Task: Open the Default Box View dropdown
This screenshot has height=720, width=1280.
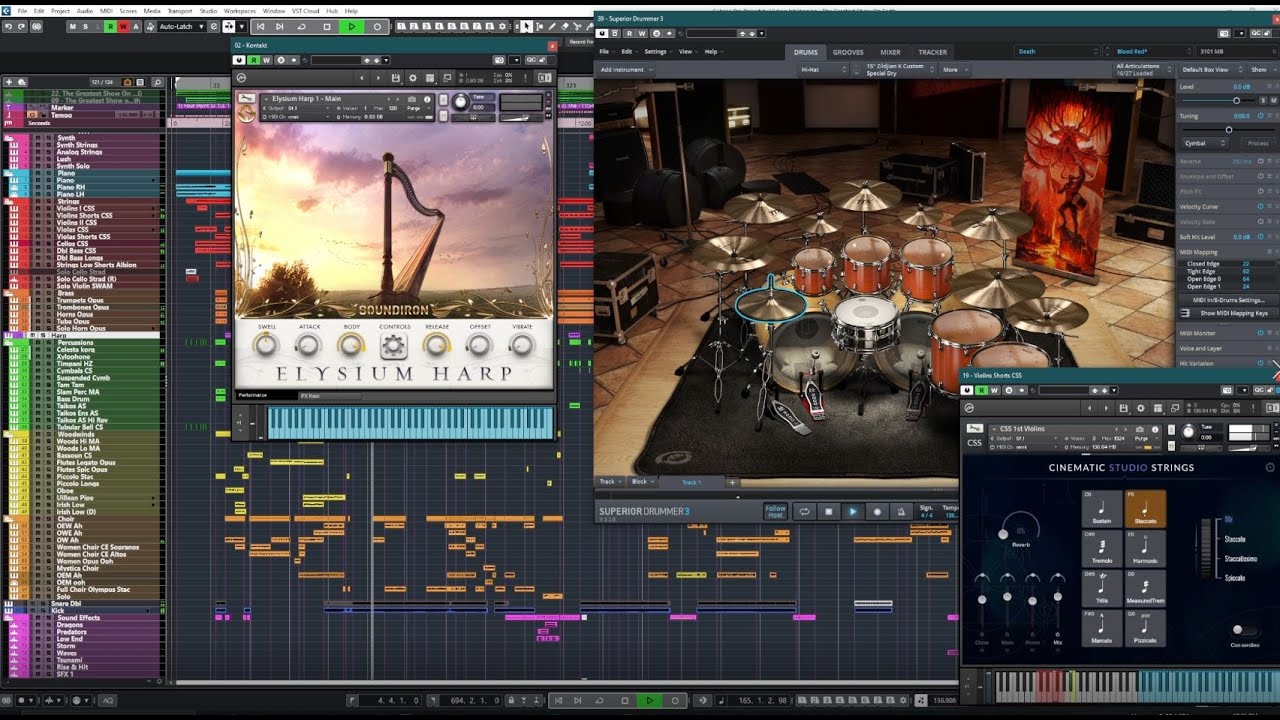Action: (x=1210, y=70)
